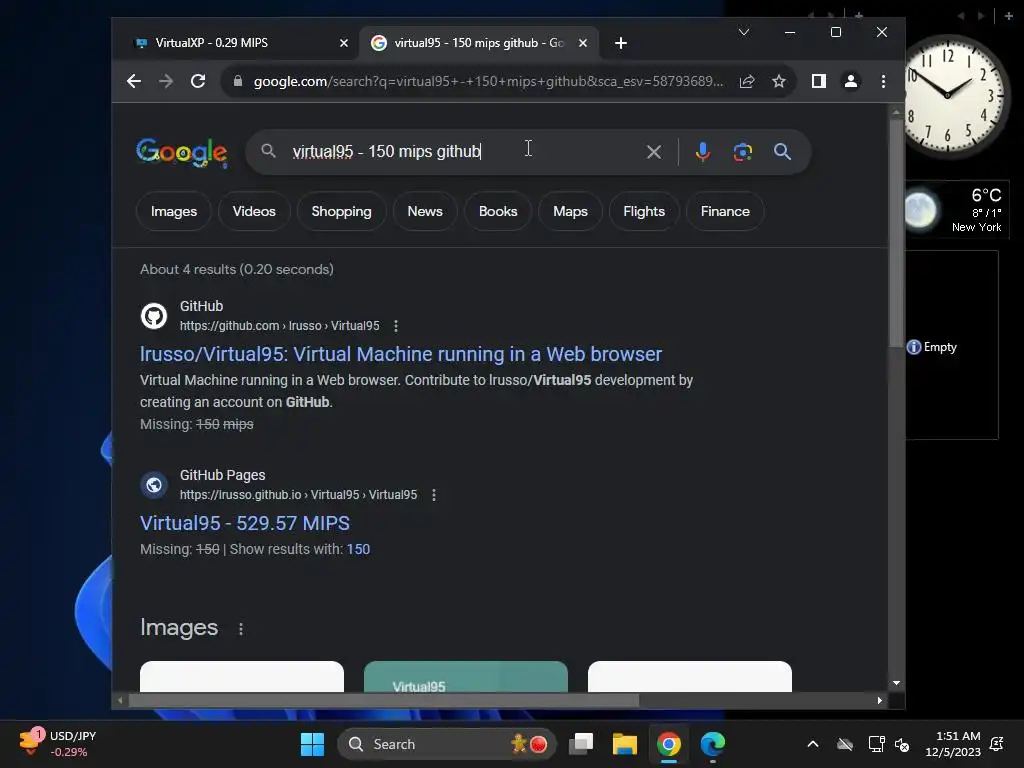This screenshot has width=1024, height=768.
Task: Click the Chrome icon in the taskbar
Action: point(669,744)
